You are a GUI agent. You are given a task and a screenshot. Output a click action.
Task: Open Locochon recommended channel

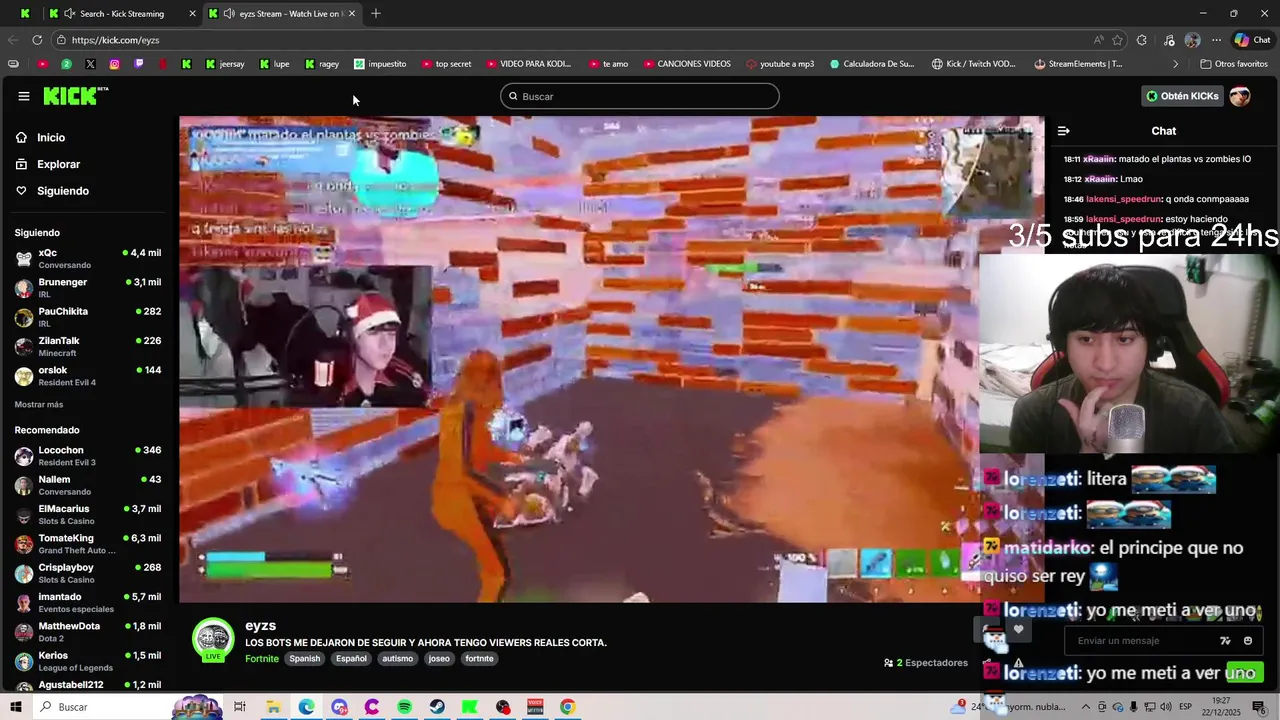tap(88, 456)
